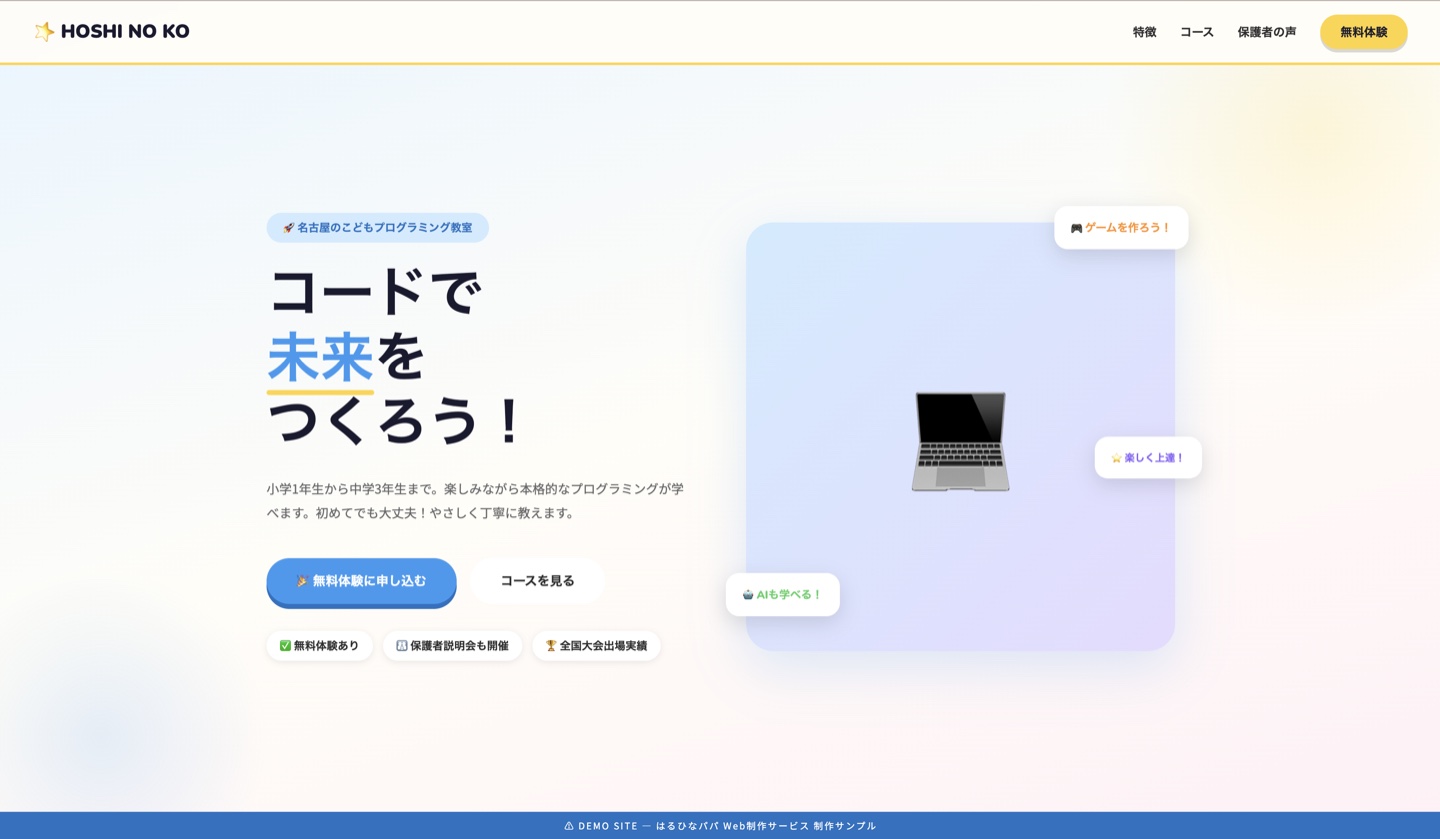The image size is (1440, 839).
Task: Open the 特徴 navigation item
Action: (x=1144, y=32)
